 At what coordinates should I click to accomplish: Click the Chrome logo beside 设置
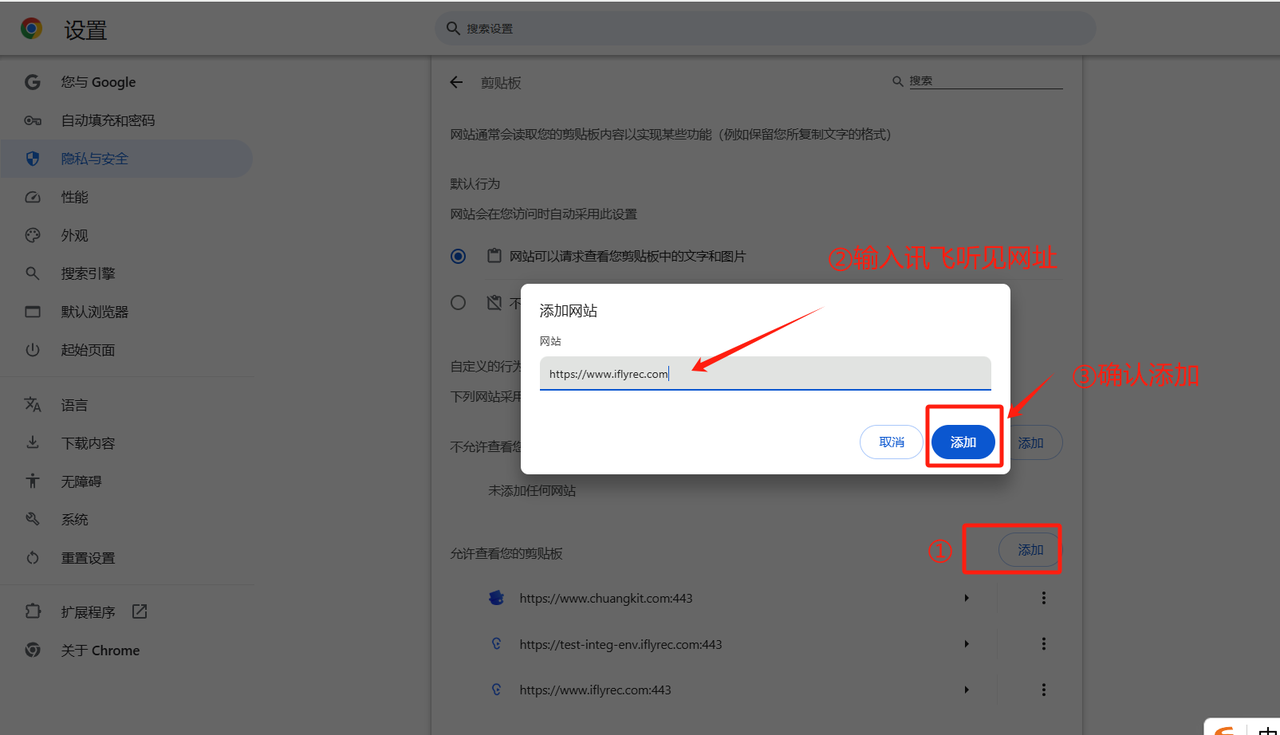coord(32,29)
